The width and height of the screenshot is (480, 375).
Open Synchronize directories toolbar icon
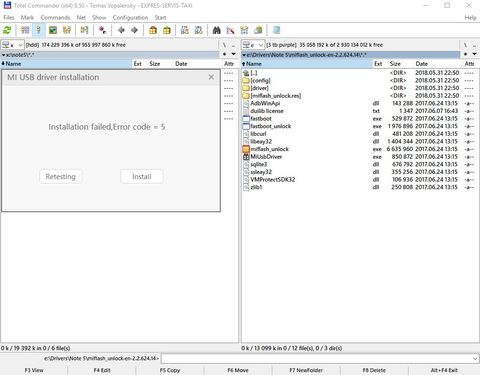(x=244, y=30)
